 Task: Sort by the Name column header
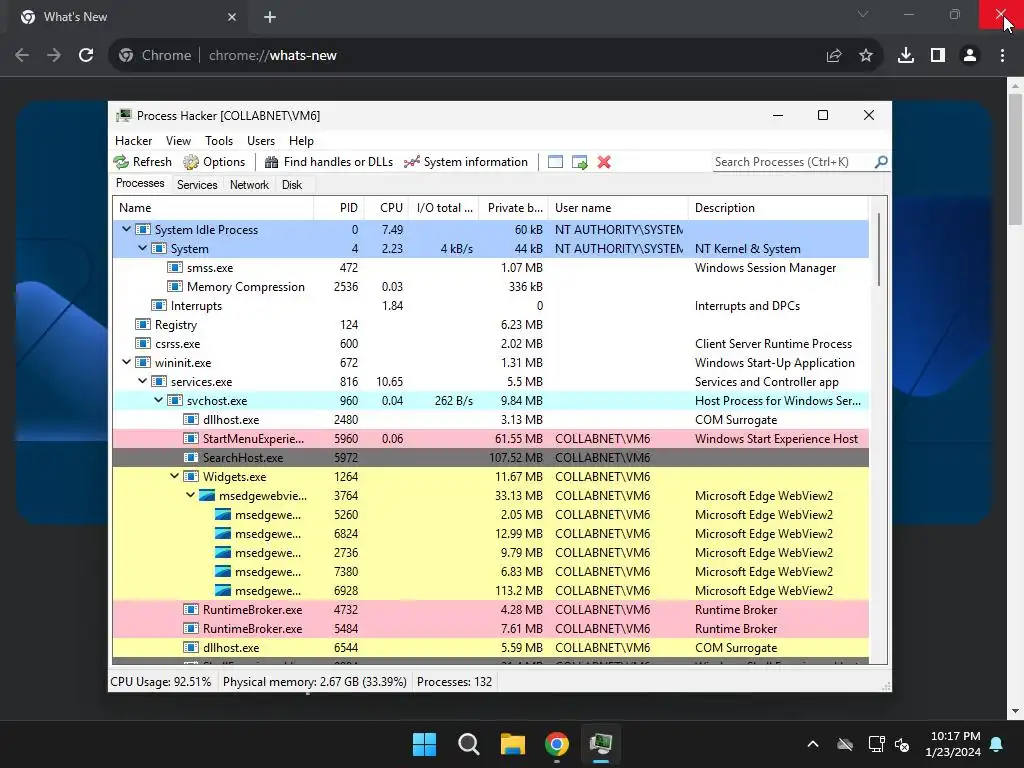(213, 208)
